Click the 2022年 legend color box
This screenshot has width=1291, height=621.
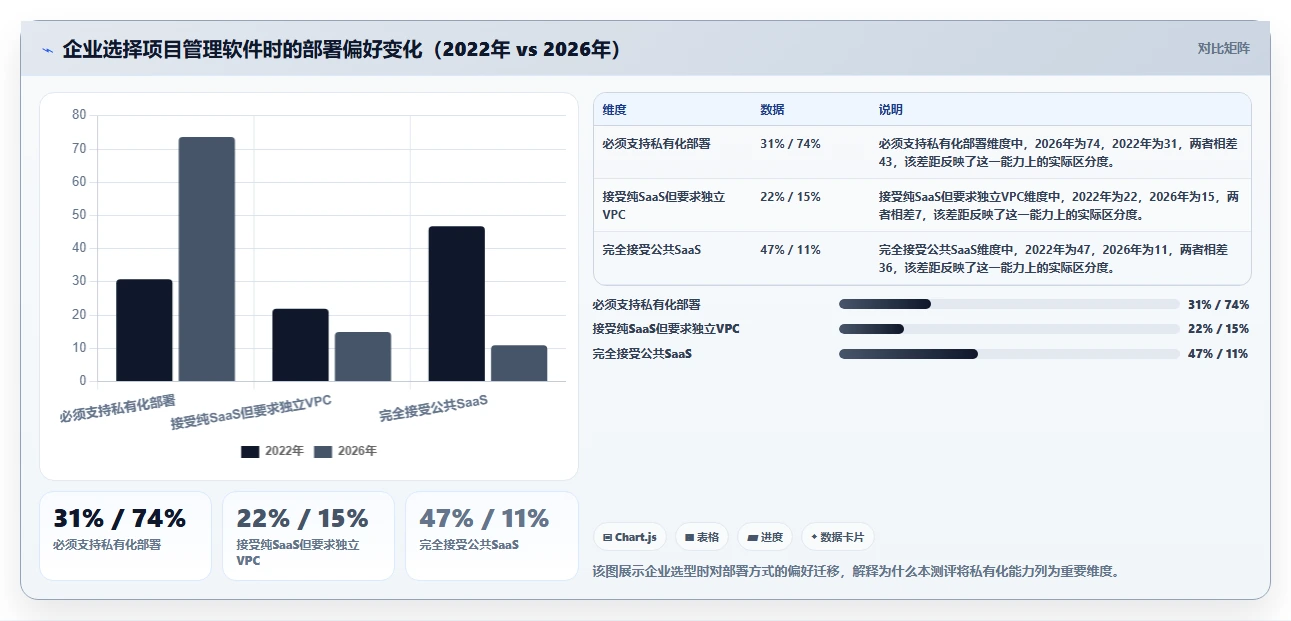(x=250, y=452)
